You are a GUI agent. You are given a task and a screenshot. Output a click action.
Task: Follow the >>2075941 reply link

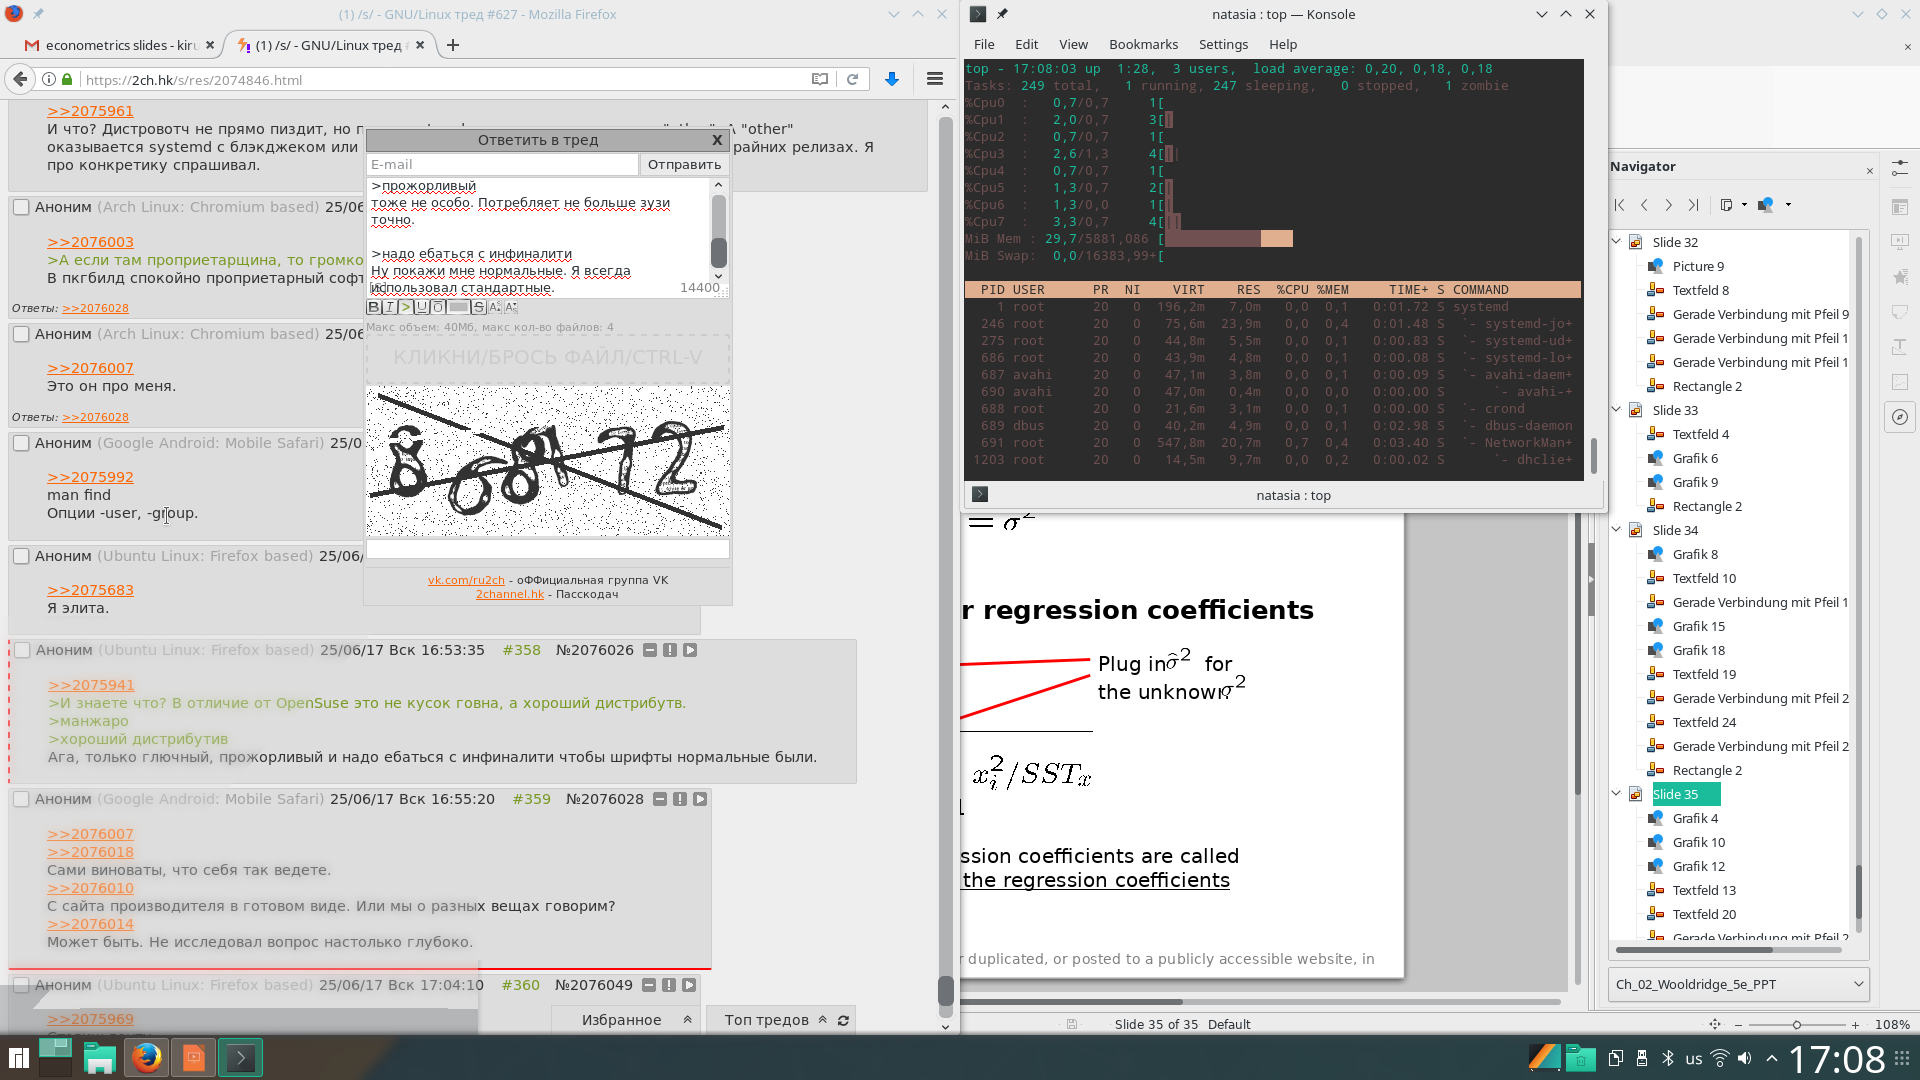[91, 685]
